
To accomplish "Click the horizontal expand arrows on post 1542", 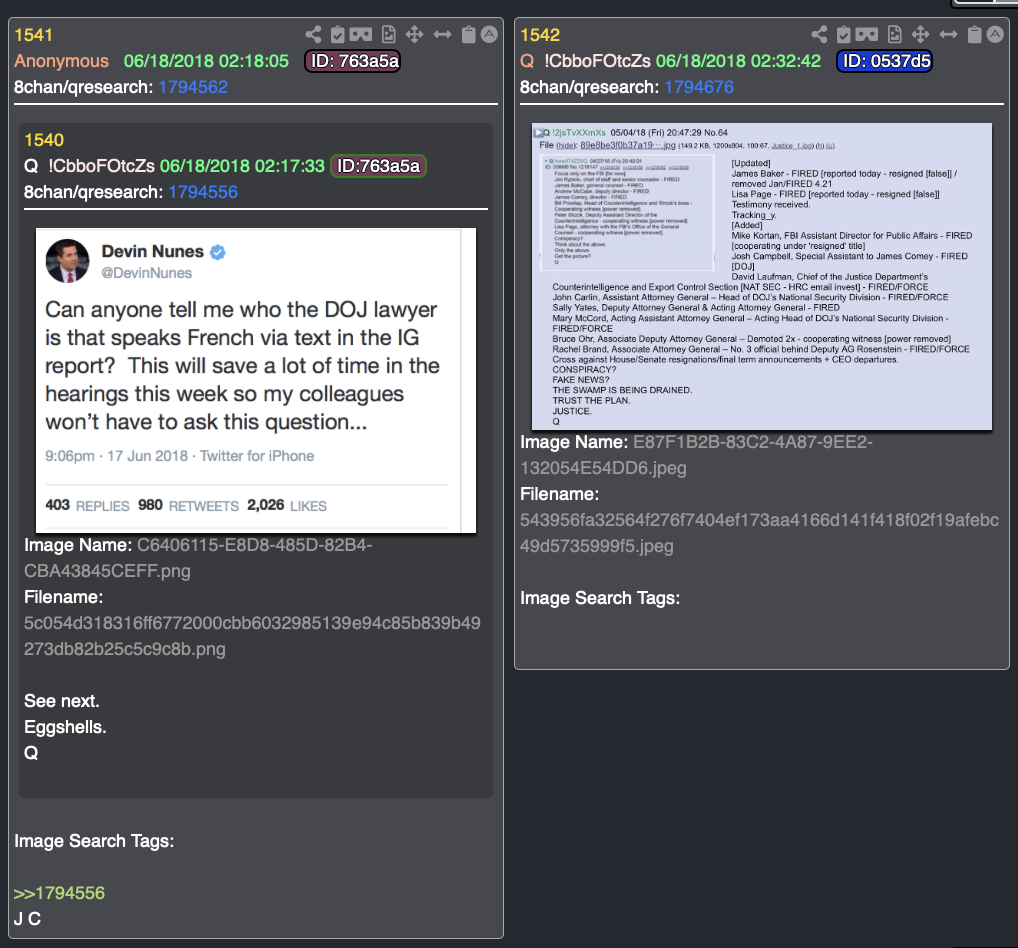I will coord(949,34).
